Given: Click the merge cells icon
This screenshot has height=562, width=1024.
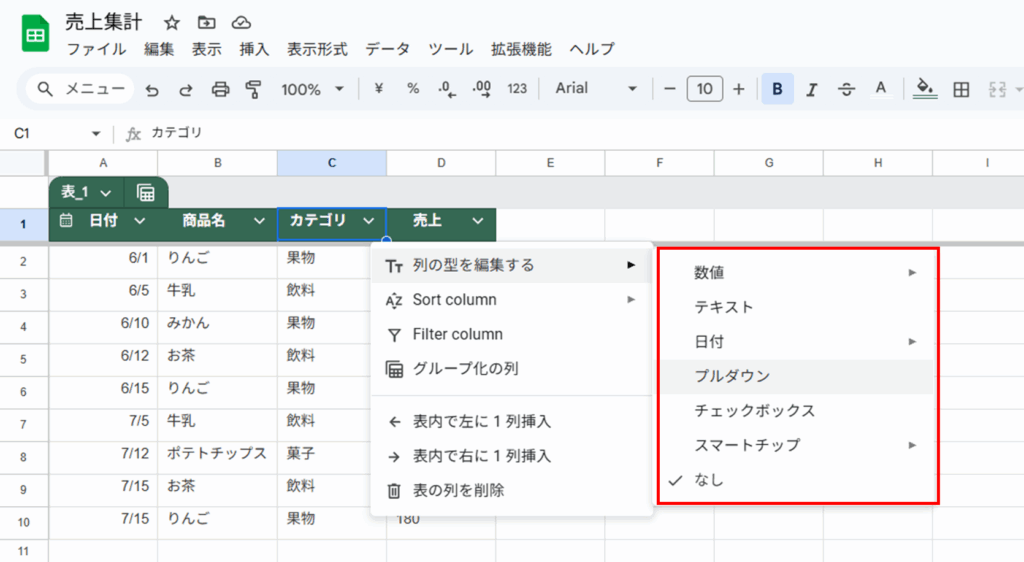Looking at the screenshot, I should coord(997,89).
